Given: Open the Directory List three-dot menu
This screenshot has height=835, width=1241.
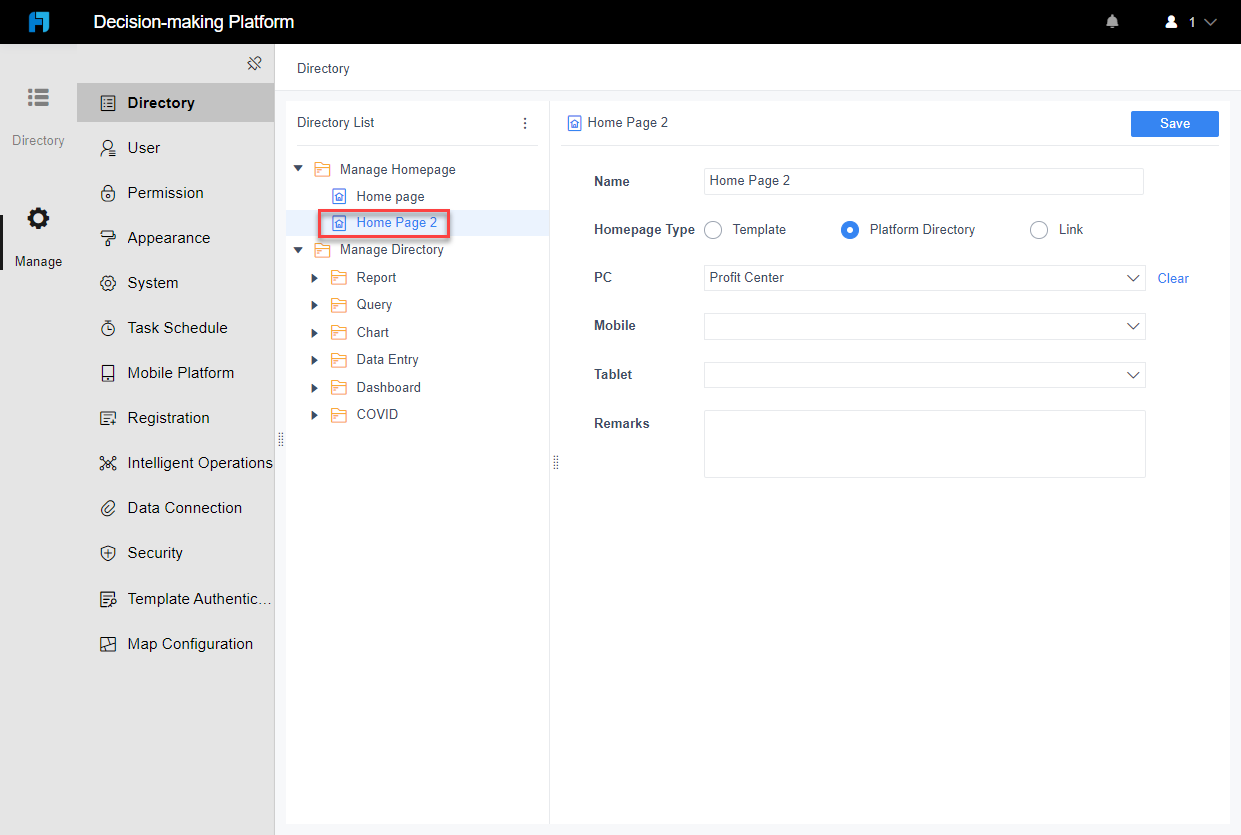Looking at the screenshot, I should tap(525, 122).
